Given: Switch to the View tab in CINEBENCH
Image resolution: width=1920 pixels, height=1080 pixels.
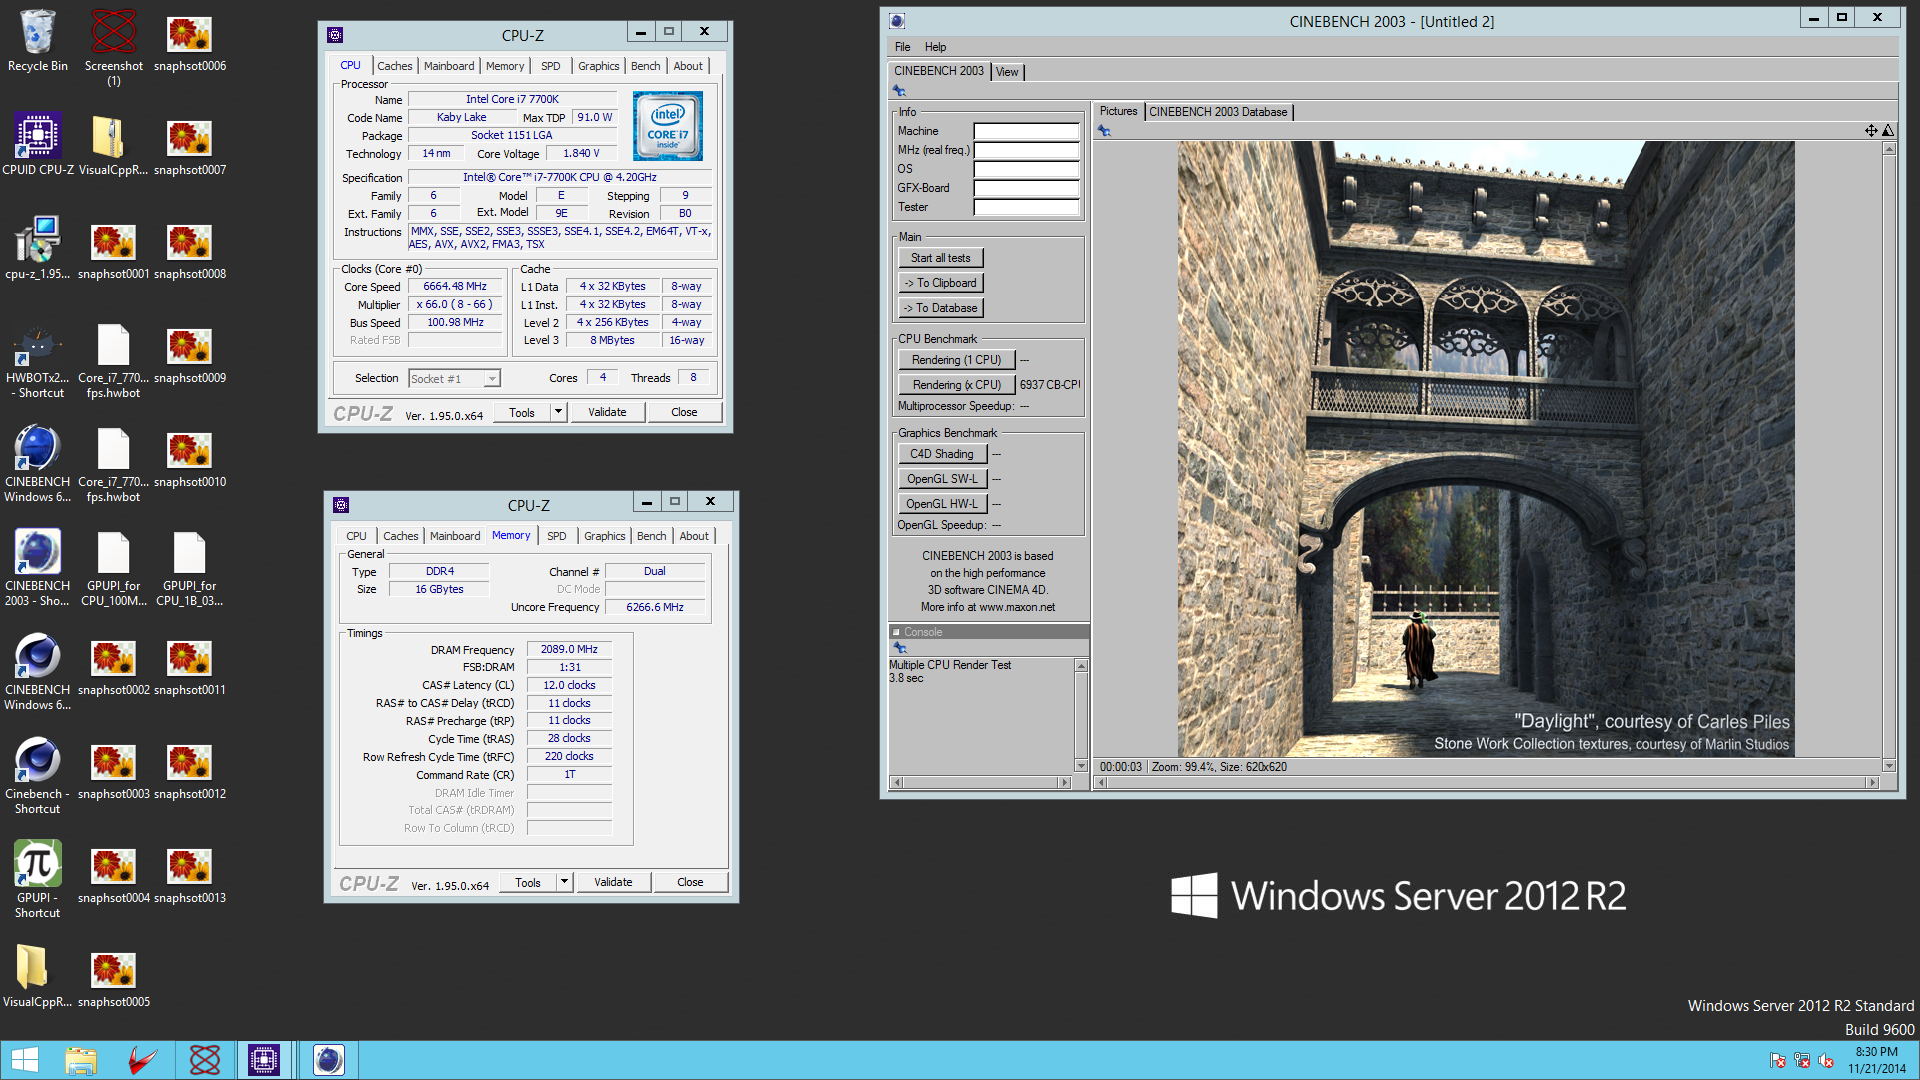Looking at the screenshot, I should (x=1007, y=72).
